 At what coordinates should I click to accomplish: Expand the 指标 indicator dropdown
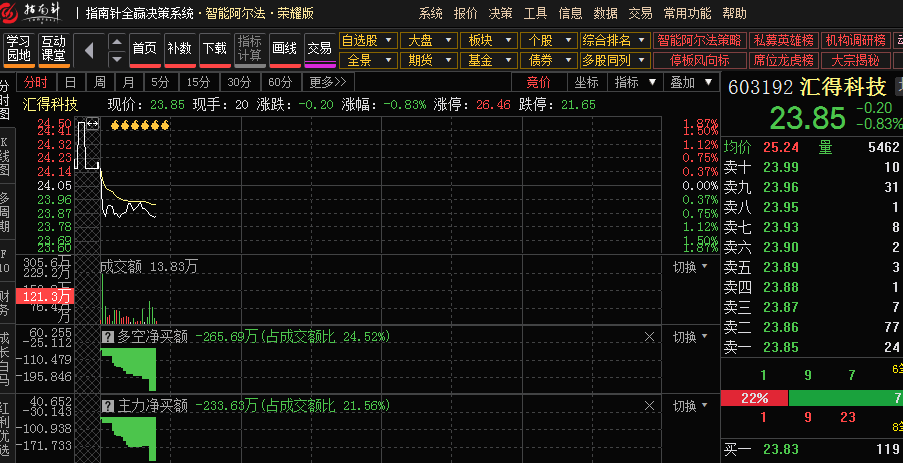click(635, 82)
